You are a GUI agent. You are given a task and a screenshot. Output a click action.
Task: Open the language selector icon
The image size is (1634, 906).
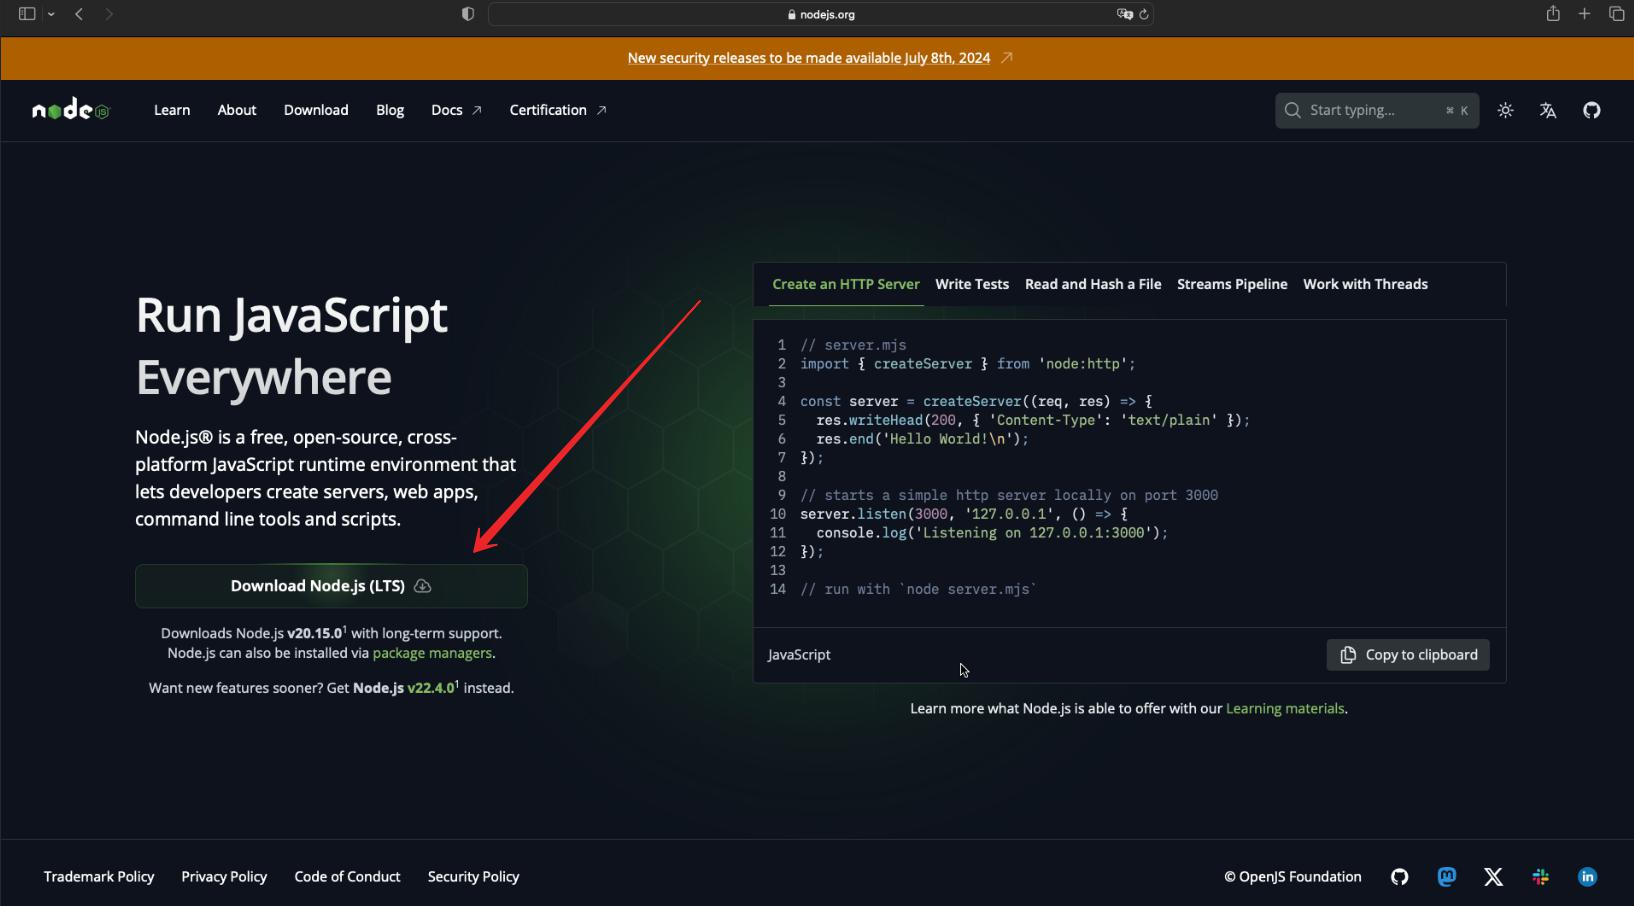[1548, 110]
